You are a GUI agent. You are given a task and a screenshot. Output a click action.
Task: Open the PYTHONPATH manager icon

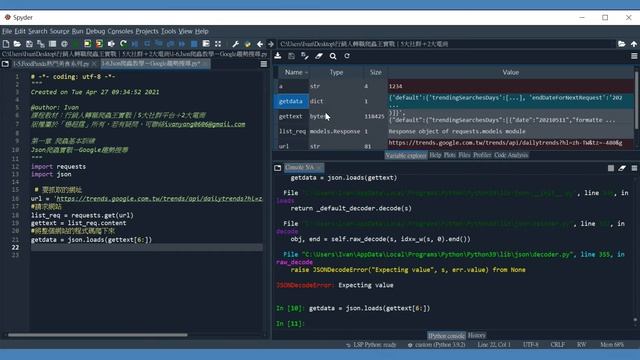coord(248,44)
